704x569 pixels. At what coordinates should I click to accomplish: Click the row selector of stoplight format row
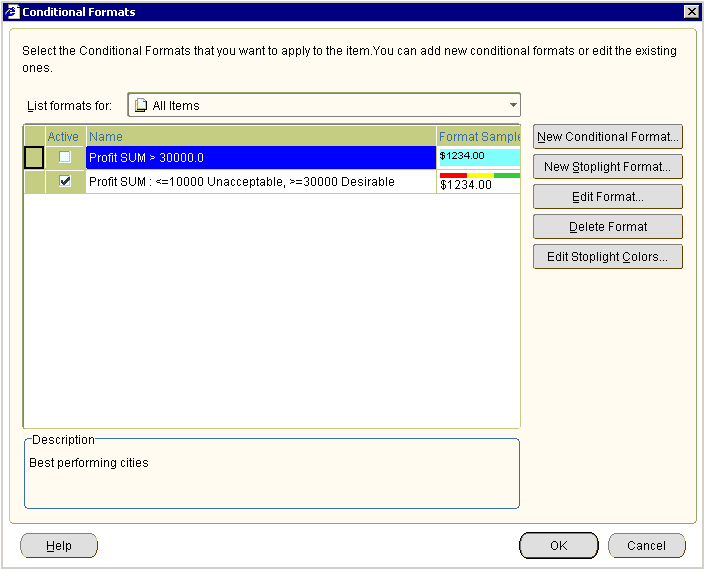[x=34, y=182]
